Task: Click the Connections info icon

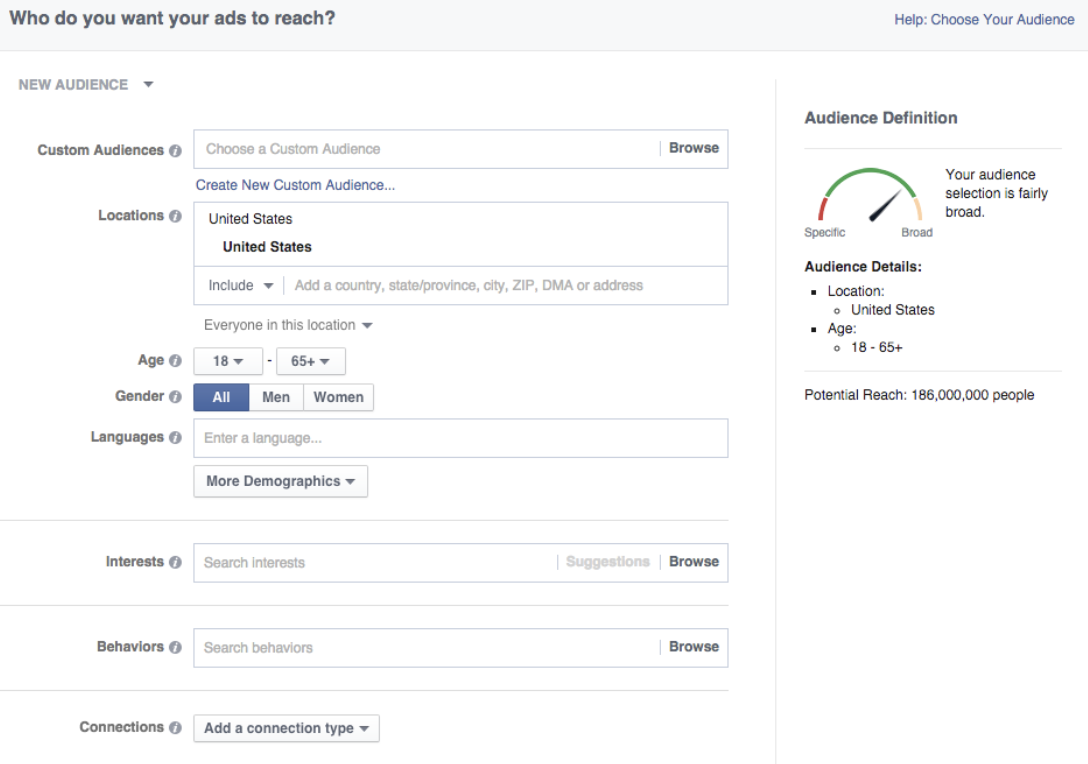Action: 177,727
